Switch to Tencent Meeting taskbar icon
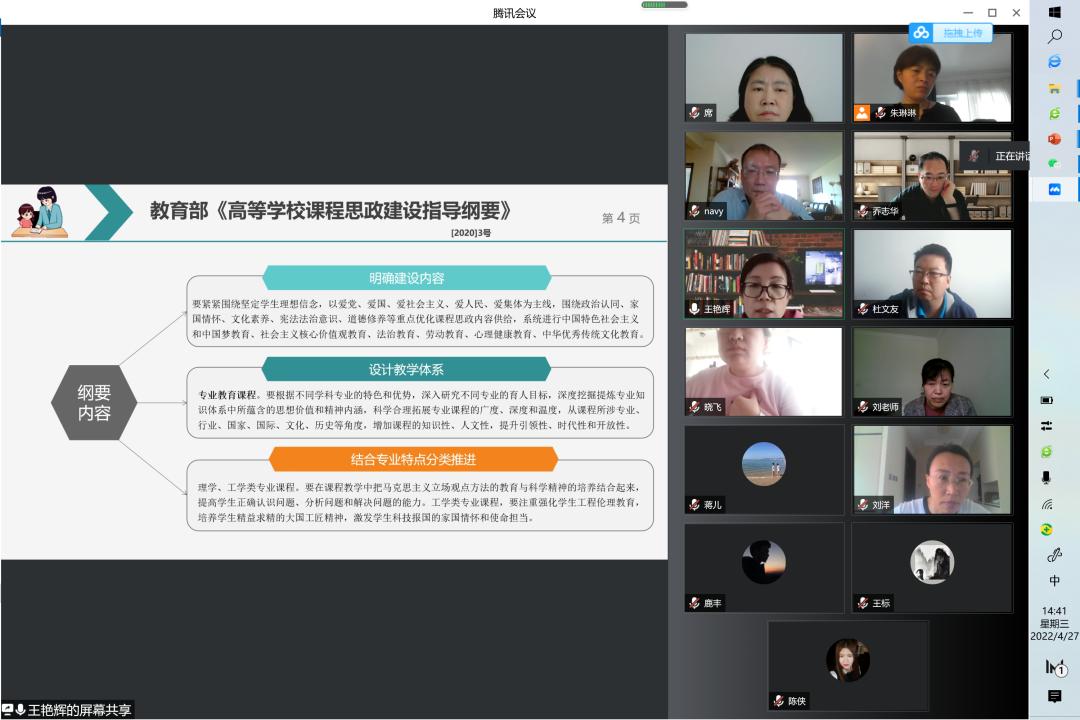The width and height of the screenshot is (1080, 720). (x=1054, y=189)
